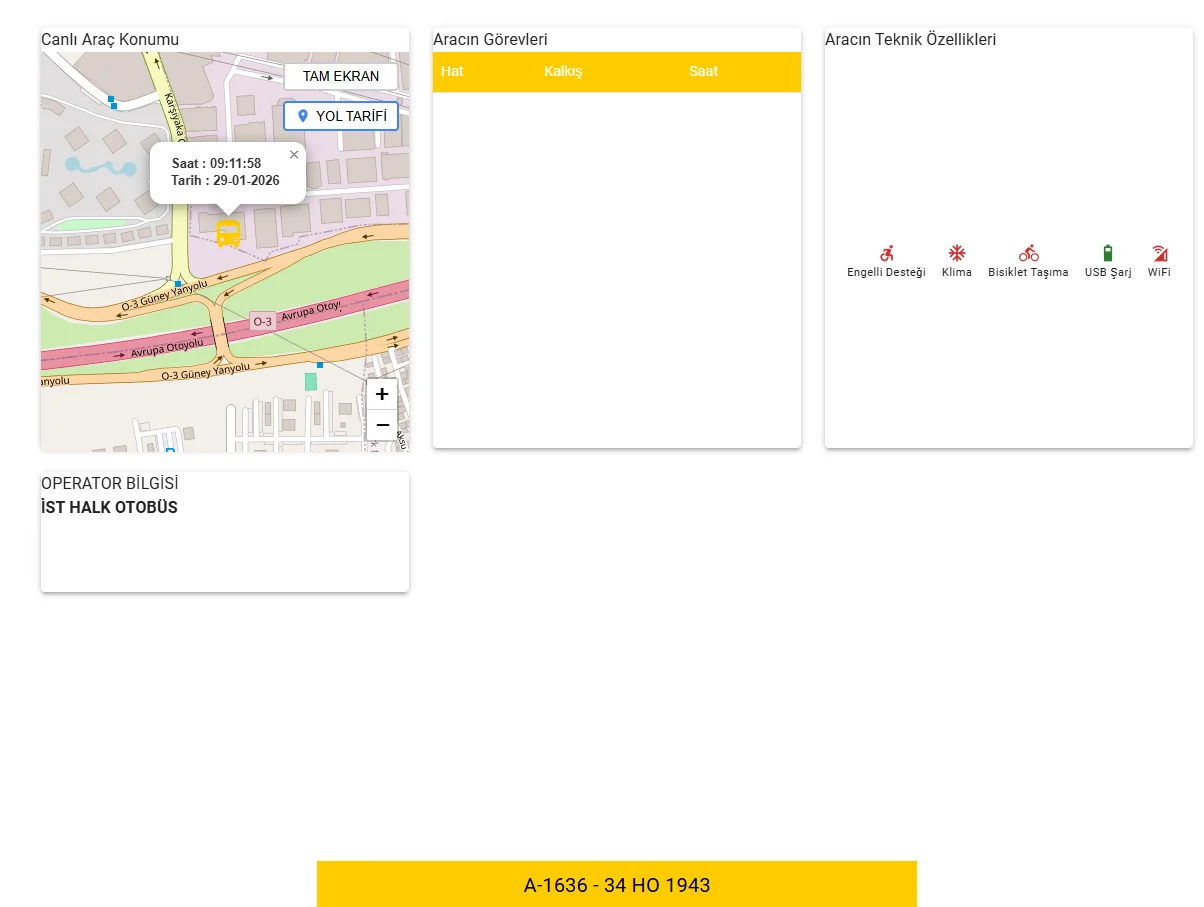This screenshot has height=907, width=1204.
Task: Click the WiFi signal icon
Action: 1159,254
